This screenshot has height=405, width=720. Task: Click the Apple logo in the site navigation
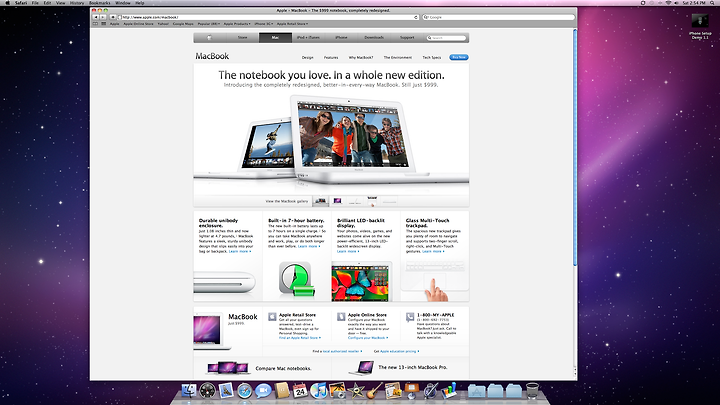point(209,38)
